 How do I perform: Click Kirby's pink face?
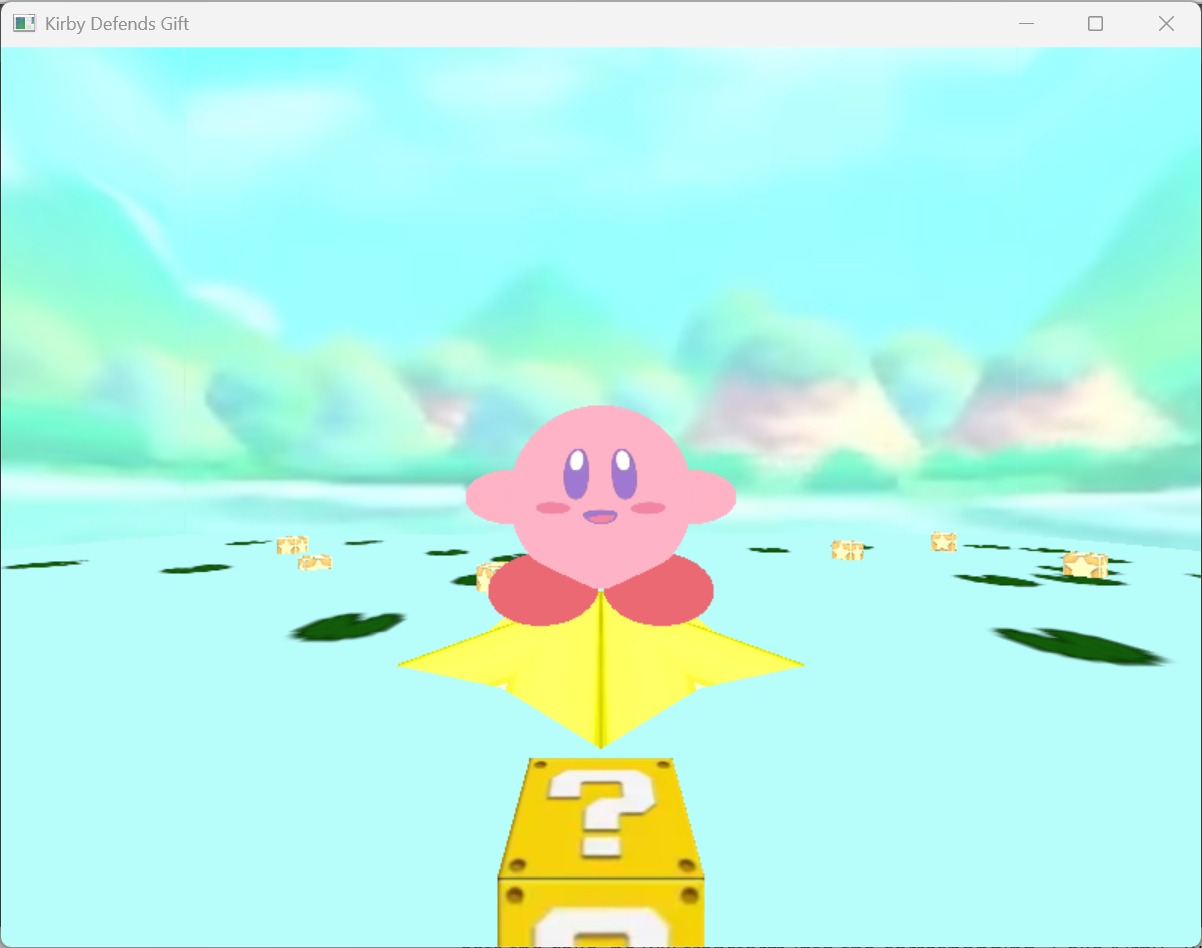[x=601, y=495]
